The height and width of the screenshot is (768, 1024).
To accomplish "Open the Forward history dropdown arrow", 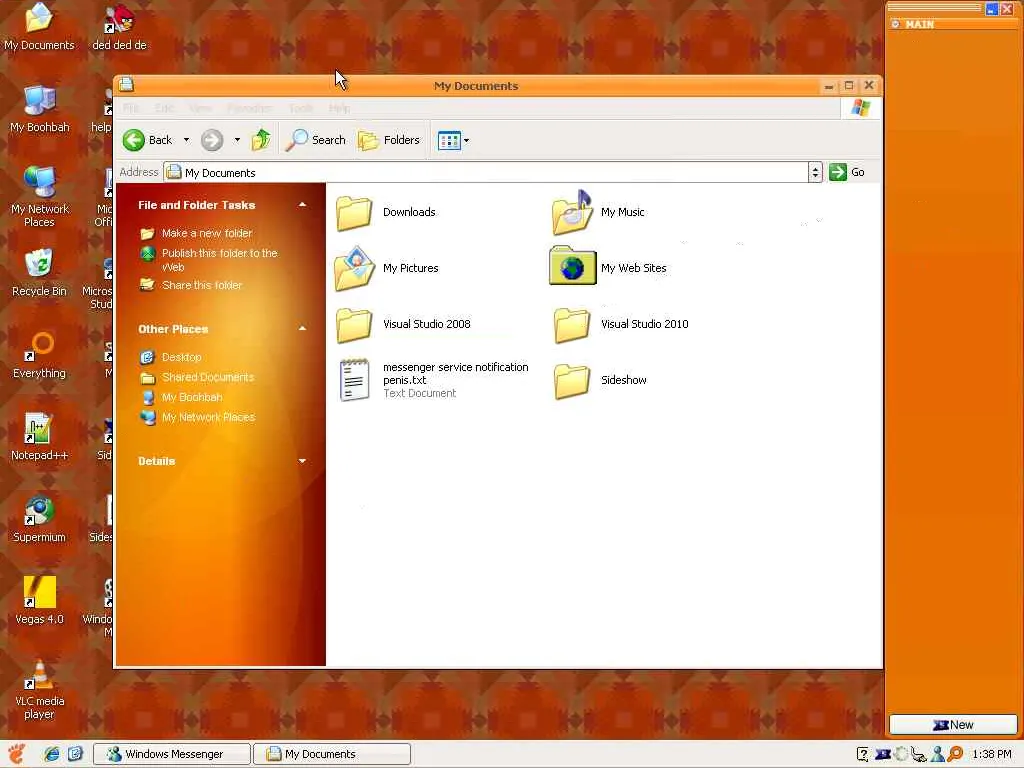I will pyautogui.click(x=237, y=140).
